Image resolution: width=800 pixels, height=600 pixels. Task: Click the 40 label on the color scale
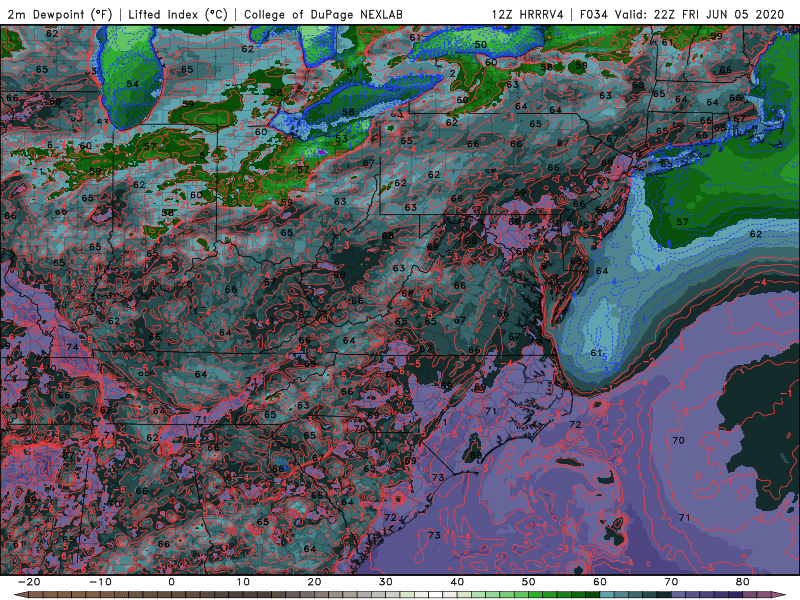457,582
